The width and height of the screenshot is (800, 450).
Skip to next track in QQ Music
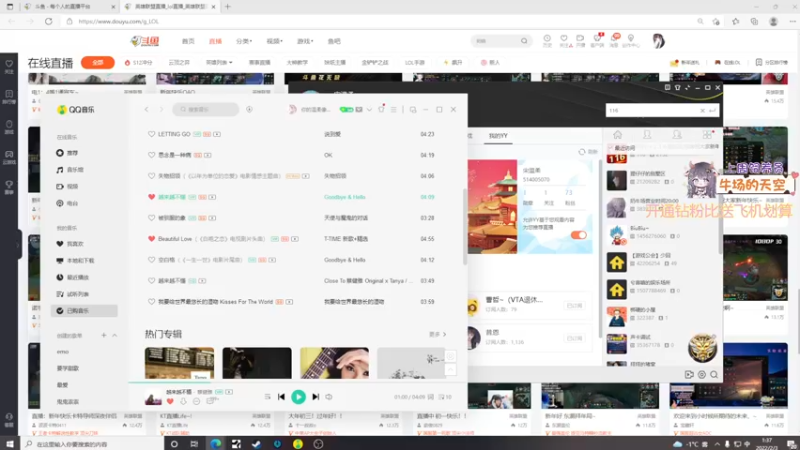tap(316, 396)
